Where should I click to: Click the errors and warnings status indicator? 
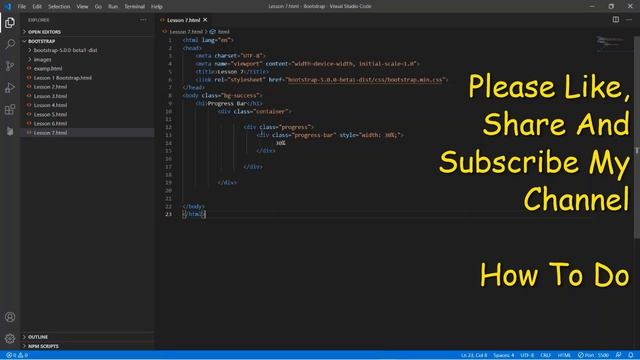17,355
